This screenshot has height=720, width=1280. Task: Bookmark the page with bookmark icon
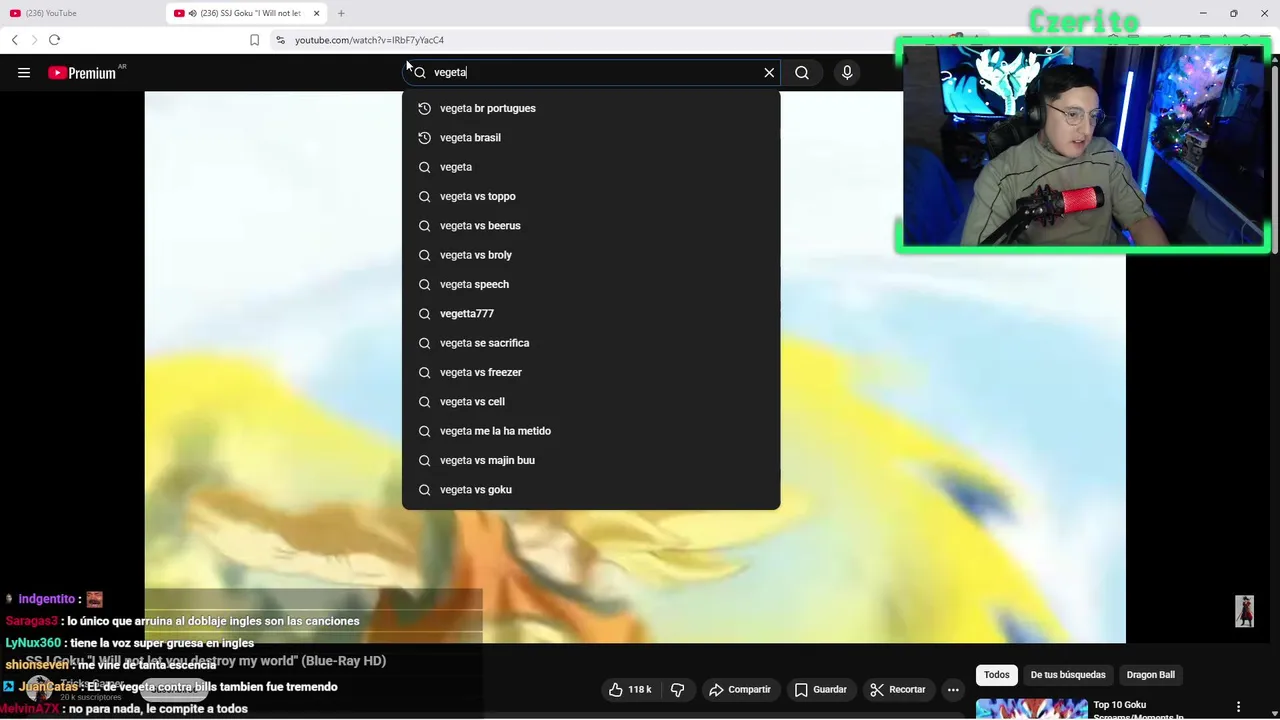pyautogui.click(x=254, y=40)
